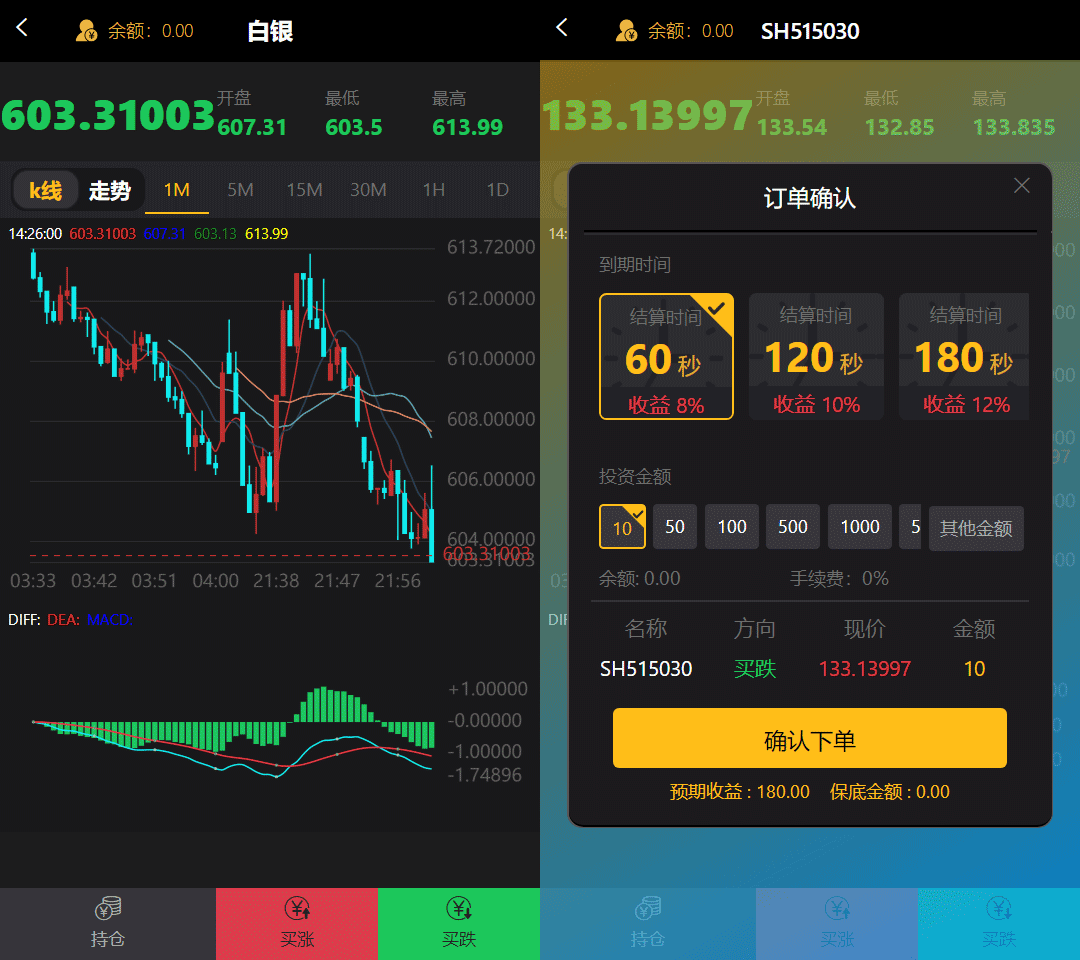Tap the back arrow beside SH515030 header

(x=562, y=29)
